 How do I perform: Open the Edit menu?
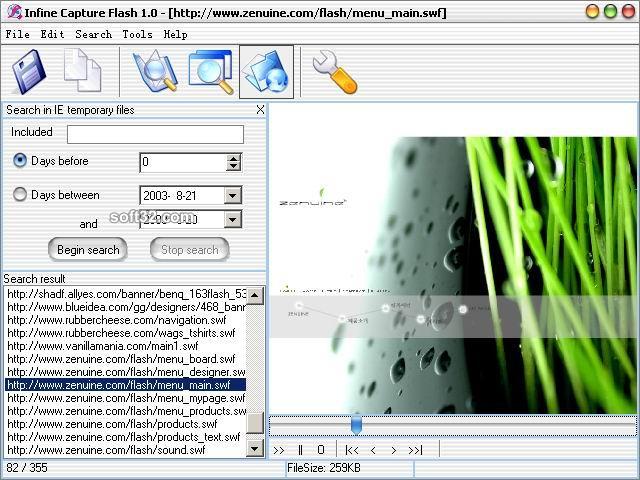[x=53, y=34]
